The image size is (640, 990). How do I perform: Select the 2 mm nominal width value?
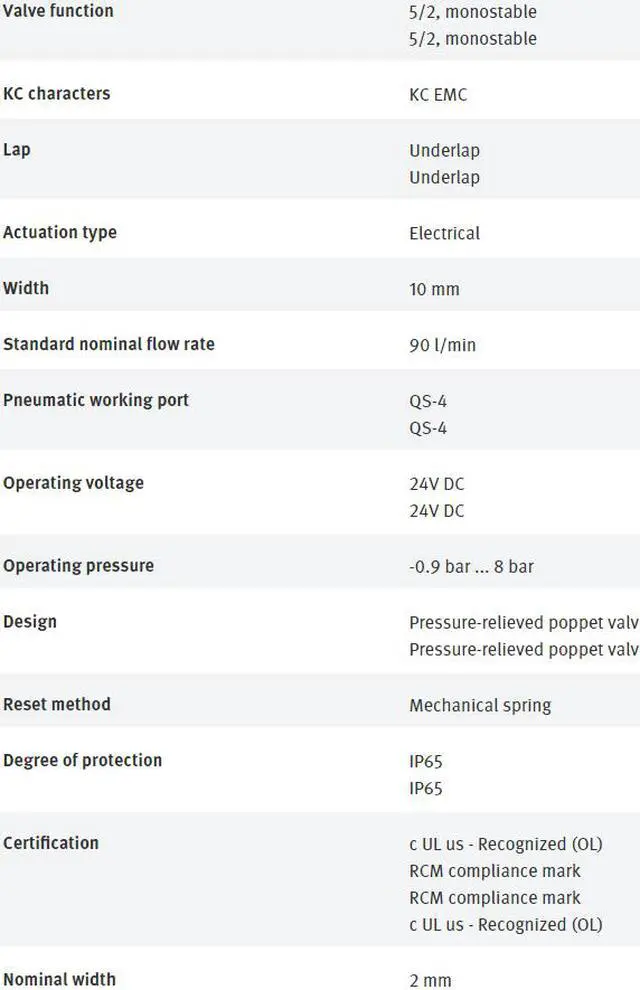[x=429, y=980]
